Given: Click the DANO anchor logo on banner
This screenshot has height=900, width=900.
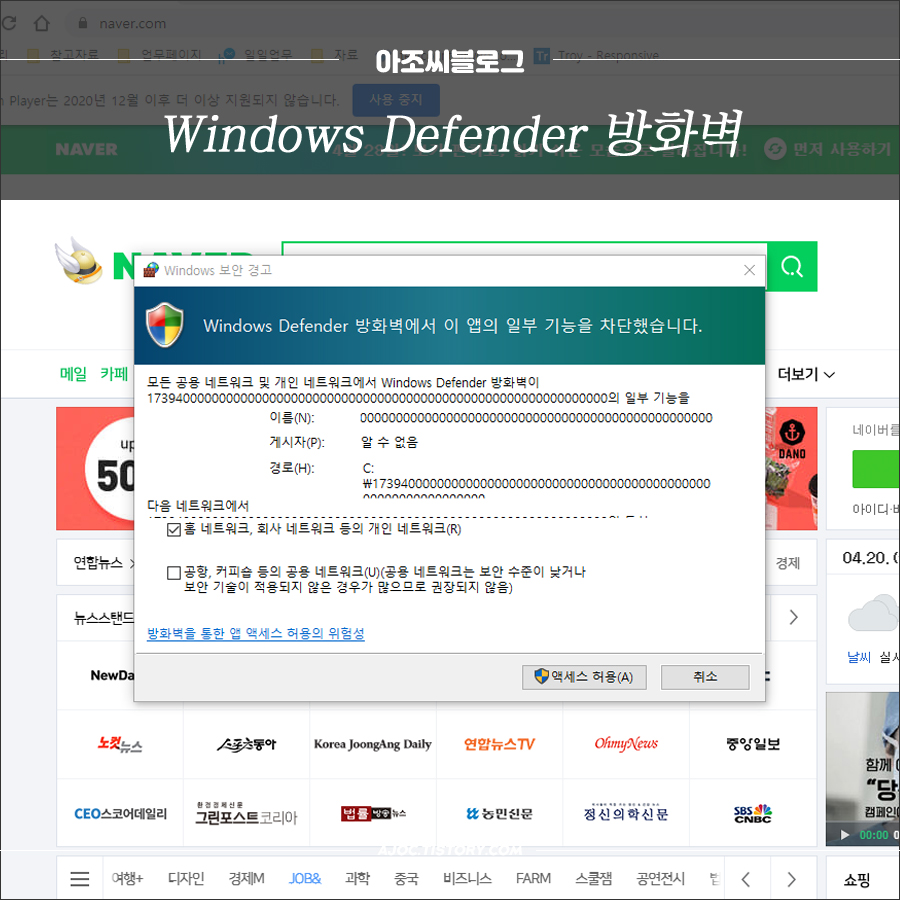Looking at the screenshot, I should pyautogui.click(x=792, y=439).
